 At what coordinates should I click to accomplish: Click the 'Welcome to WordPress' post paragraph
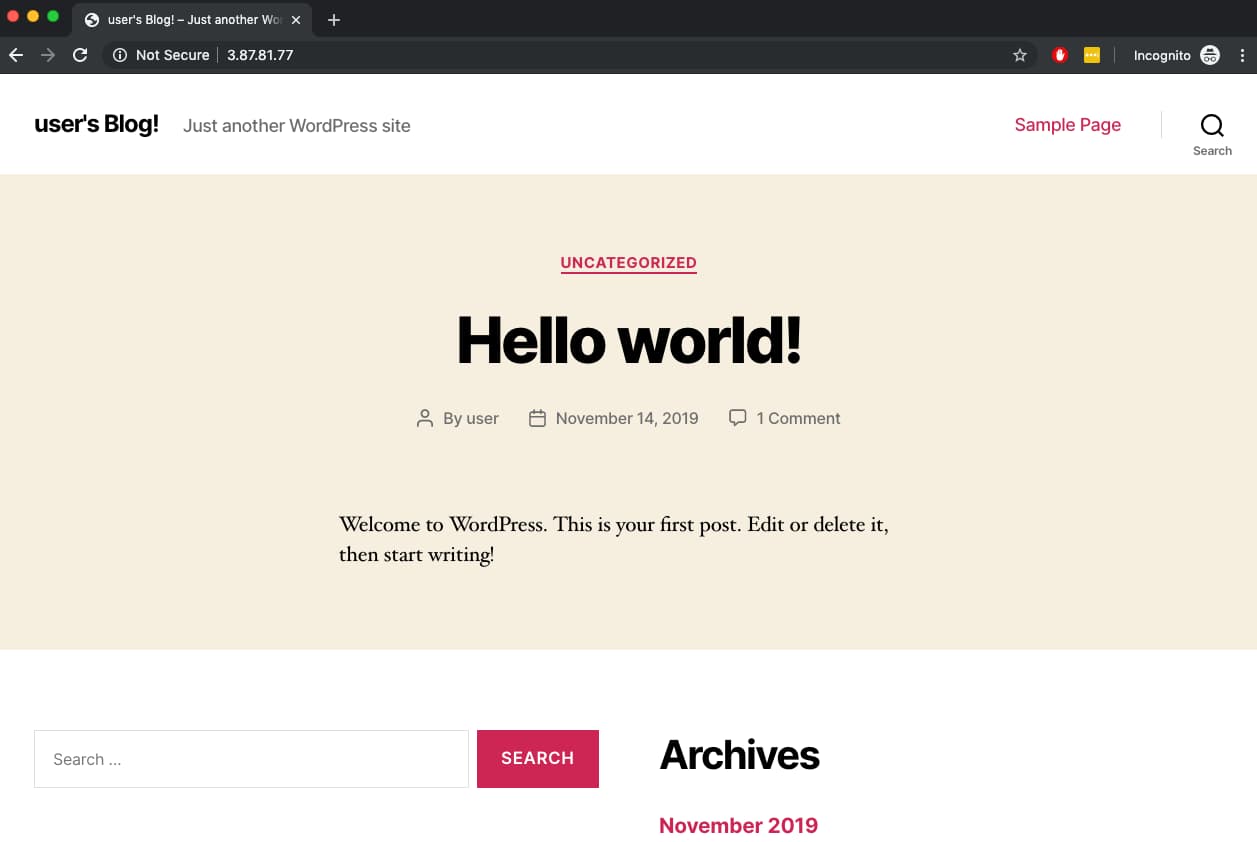coord(613,539)
